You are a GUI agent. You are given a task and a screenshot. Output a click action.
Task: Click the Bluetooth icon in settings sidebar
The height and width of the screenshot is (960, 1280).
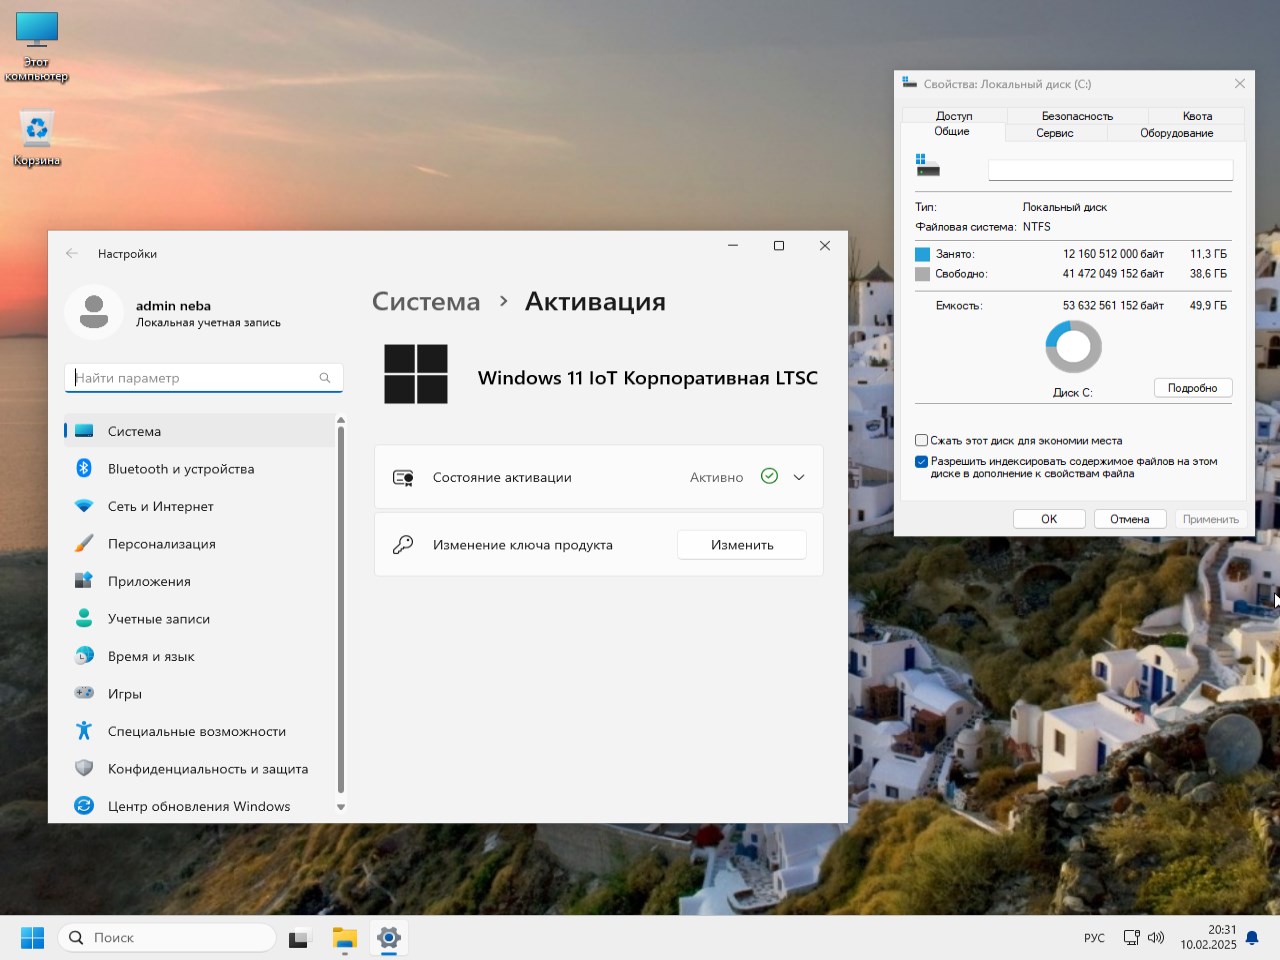coord(84,468)
